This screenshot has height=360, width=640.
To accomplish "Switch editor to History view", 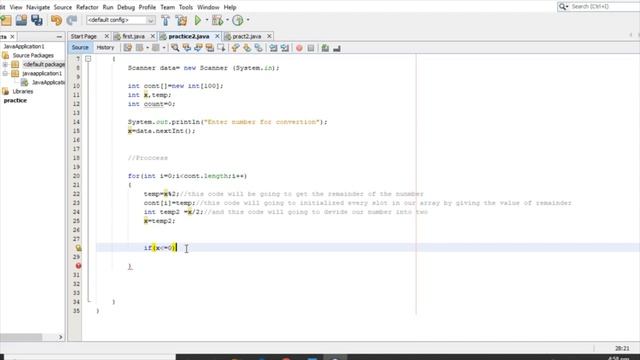I will pyautogui.click(x=105, y=48).
